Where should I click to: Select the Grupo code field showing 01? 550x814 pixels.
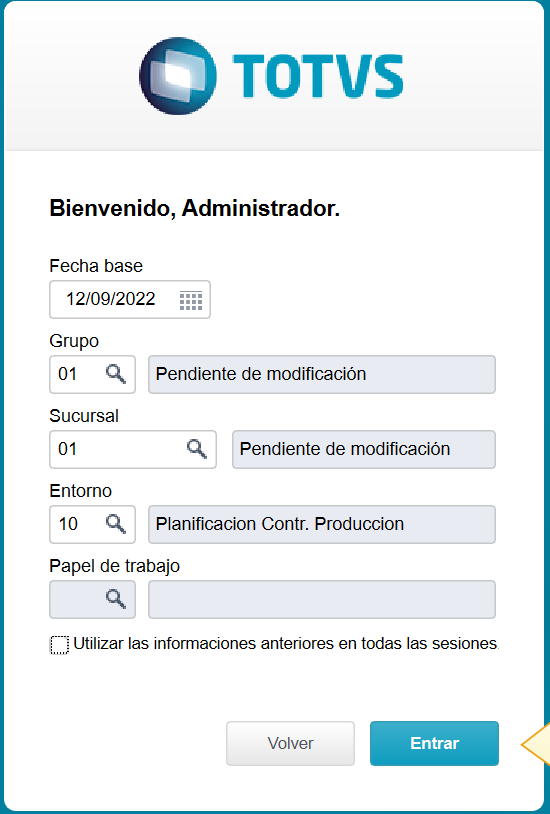pos(92,374)
